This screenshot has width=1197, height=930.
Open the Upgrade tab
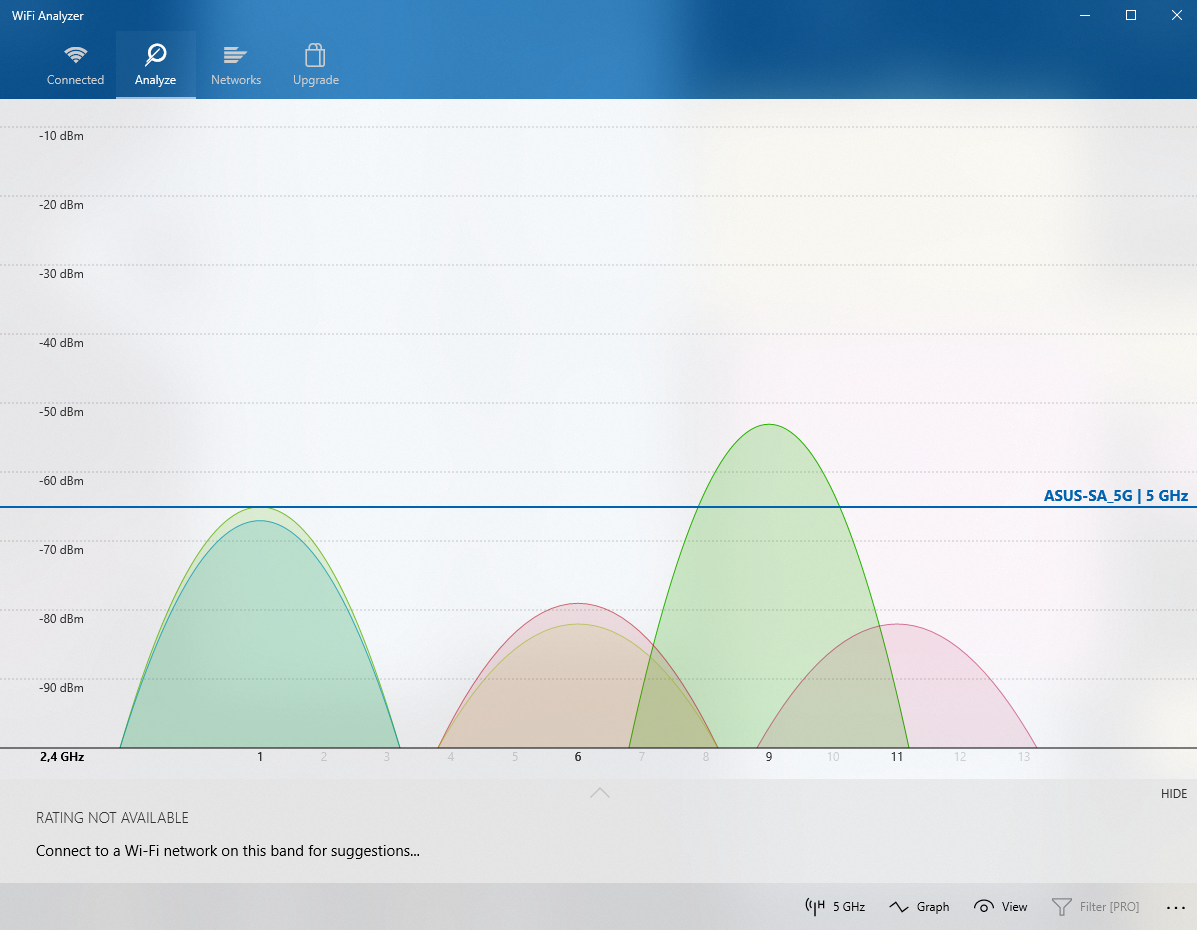[x=316, y=65]
